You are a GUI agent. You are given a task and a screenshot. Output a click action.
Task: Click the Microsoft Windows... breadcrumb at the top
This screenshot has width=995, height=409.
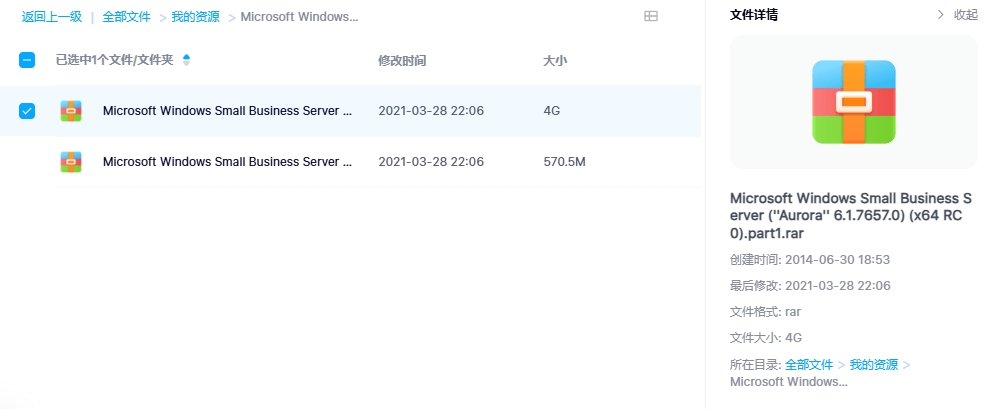click(x=299, y=17)
